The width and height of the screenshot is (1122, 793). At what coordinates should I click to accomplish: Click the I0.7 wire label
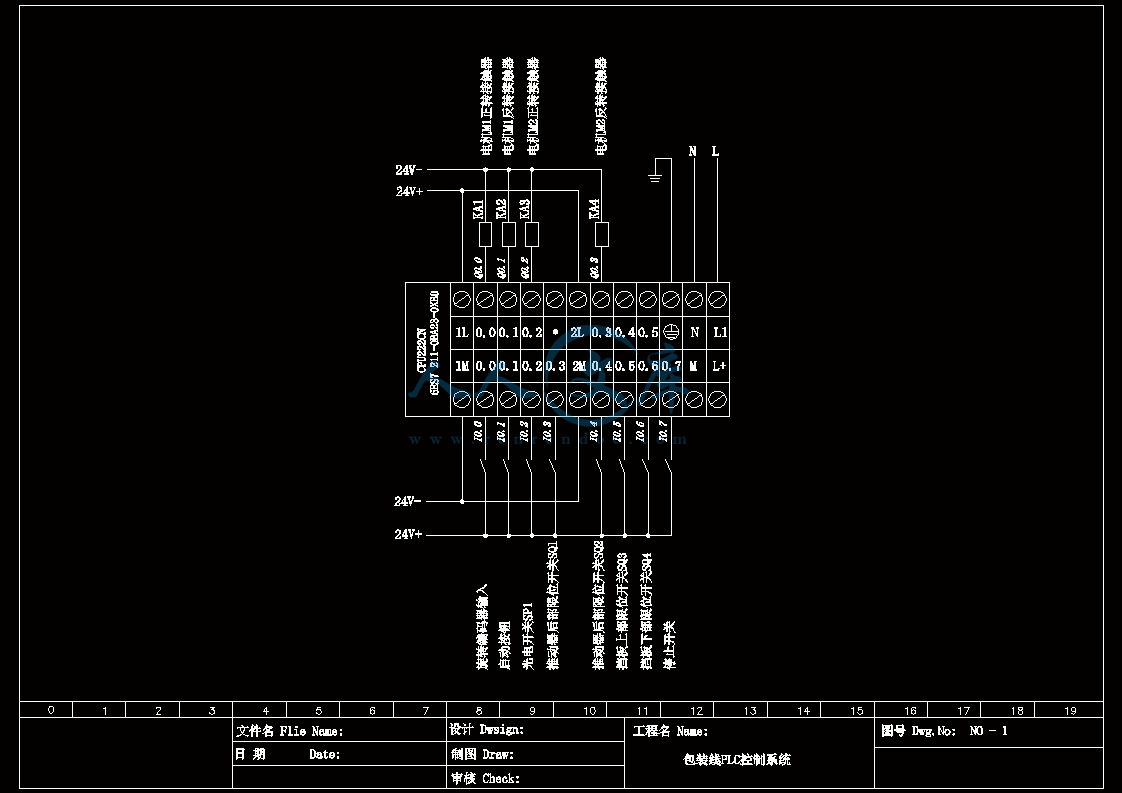coord(663,431)
